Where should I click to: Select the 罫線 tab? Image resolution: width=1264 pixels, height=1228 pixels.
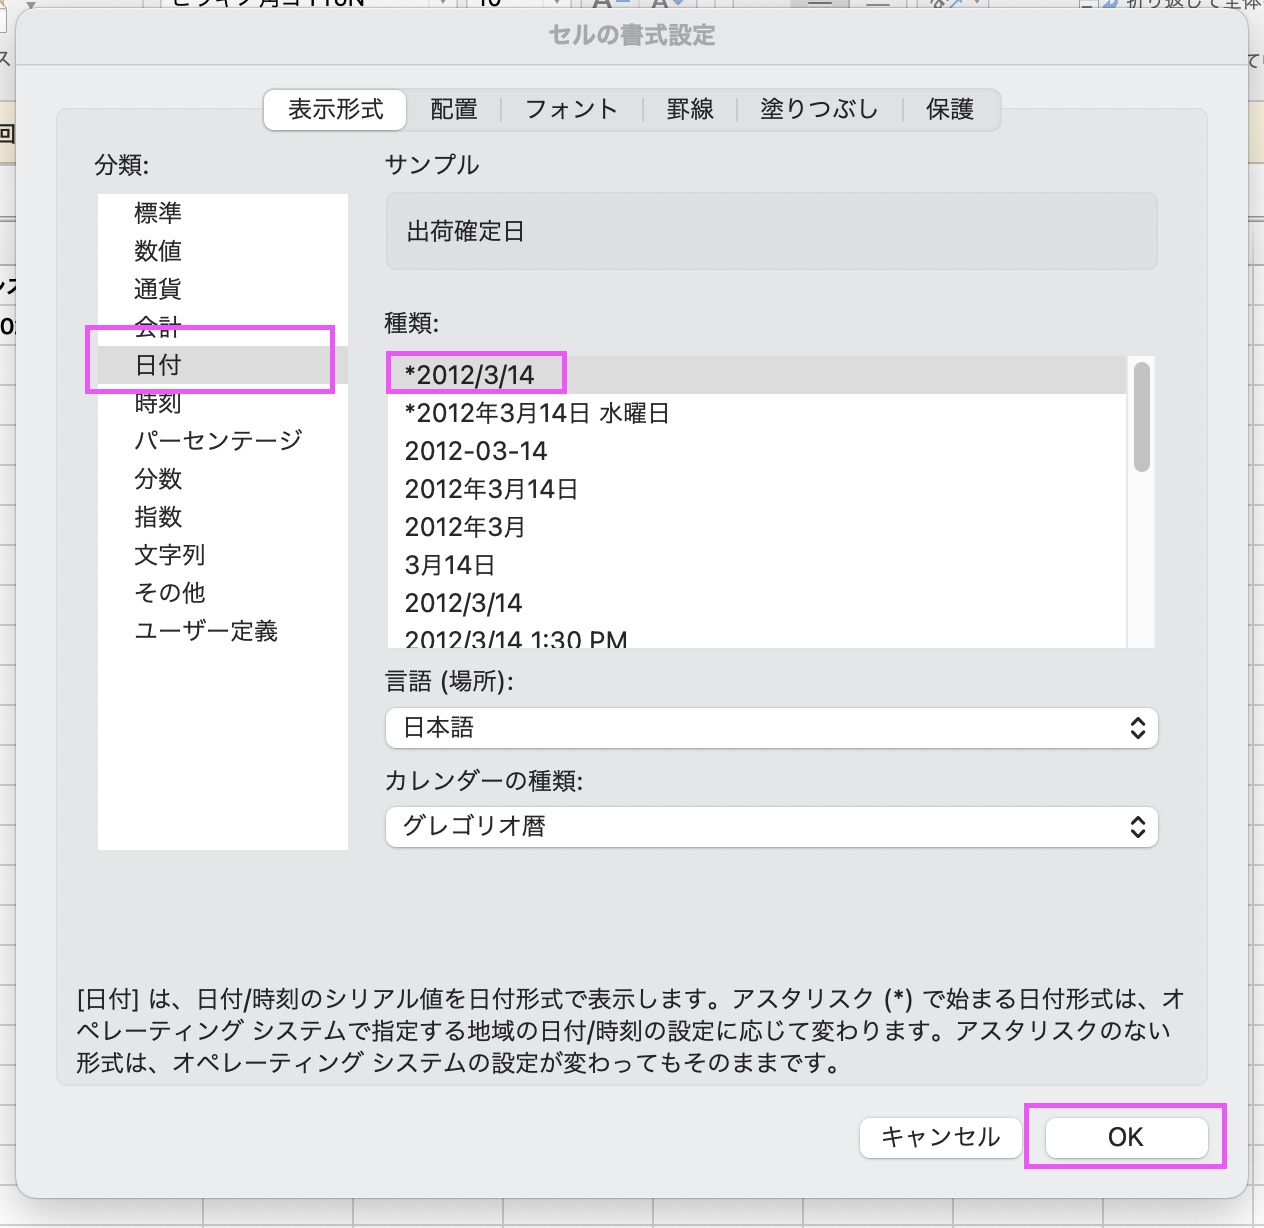690,110
